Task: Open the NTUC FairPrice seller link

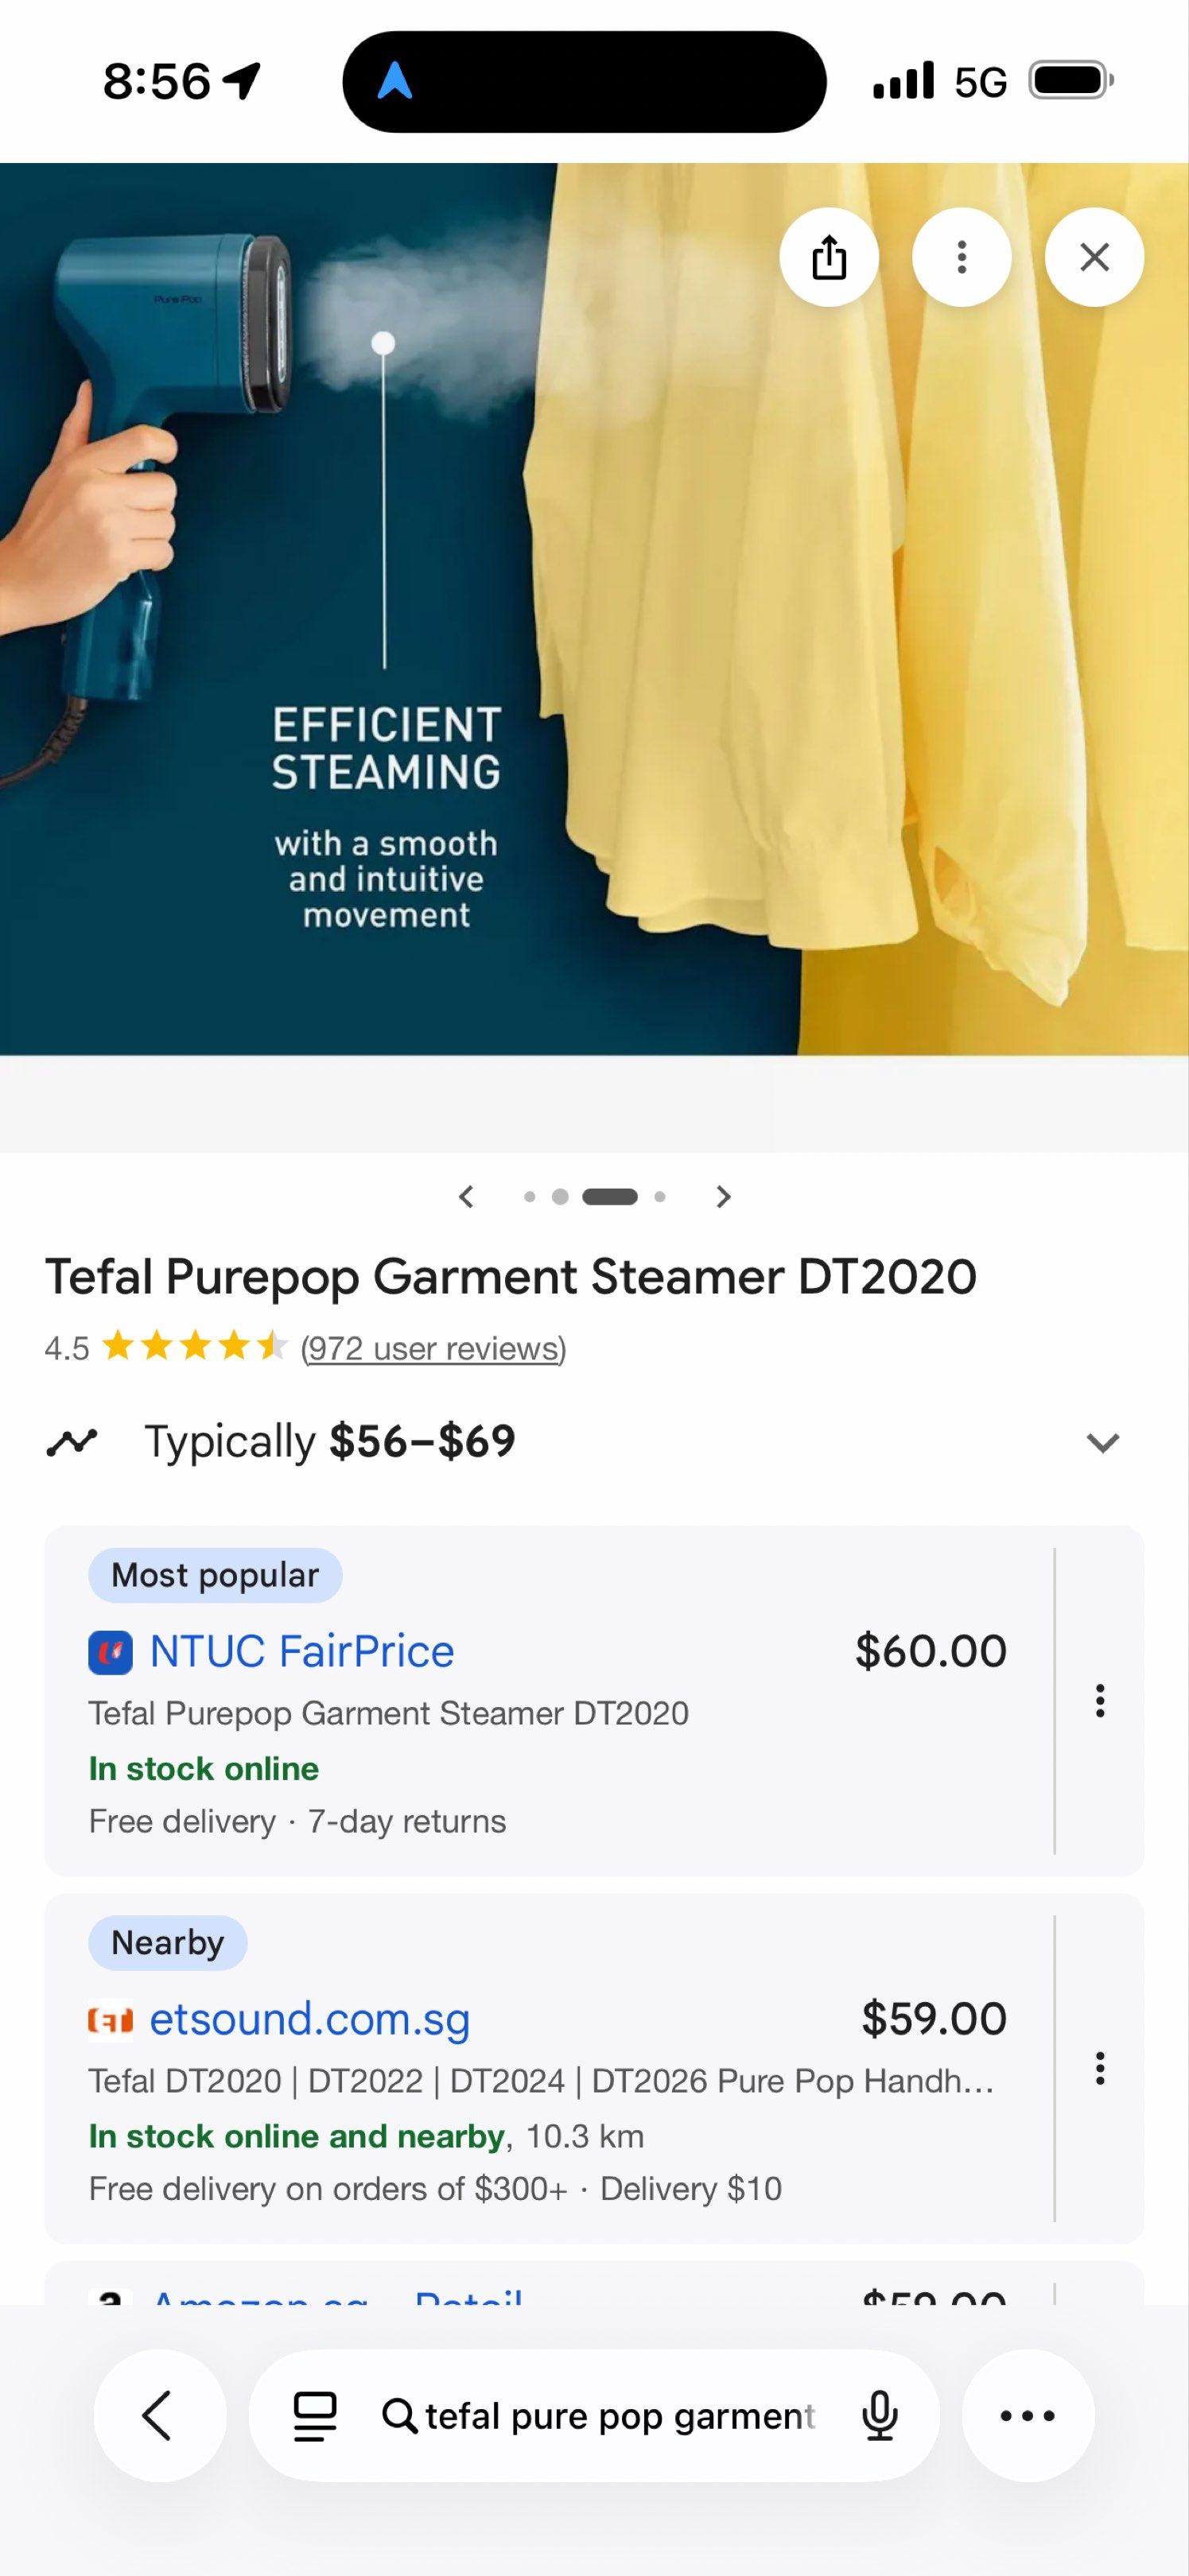Action: coord(299,1651)
